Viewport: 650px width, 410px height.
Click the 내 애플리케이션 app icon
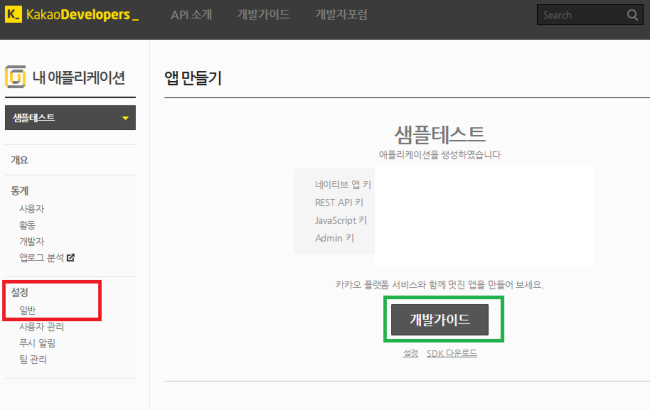coord(16,78)
